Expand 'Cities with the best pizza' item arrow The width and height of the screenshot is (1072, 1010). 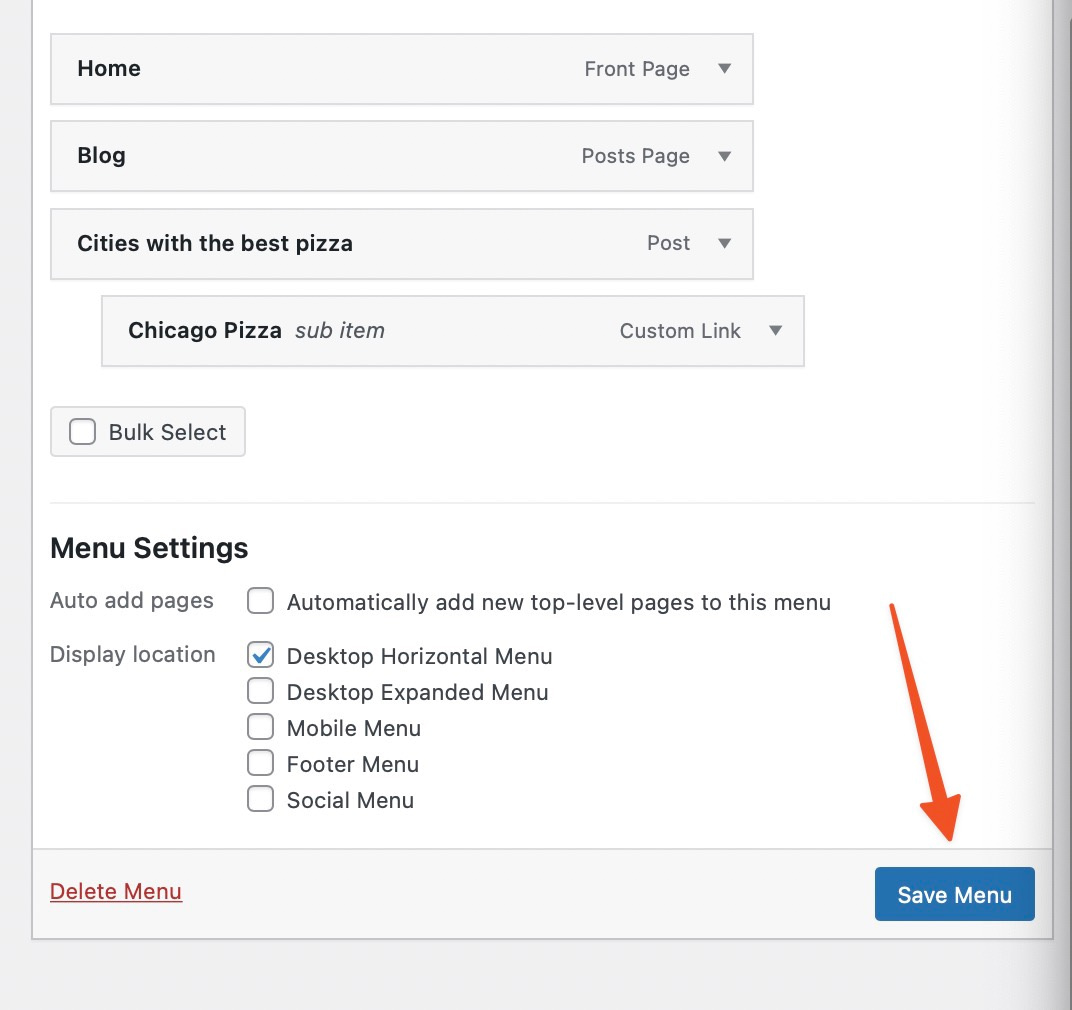(x=725, y=243)
